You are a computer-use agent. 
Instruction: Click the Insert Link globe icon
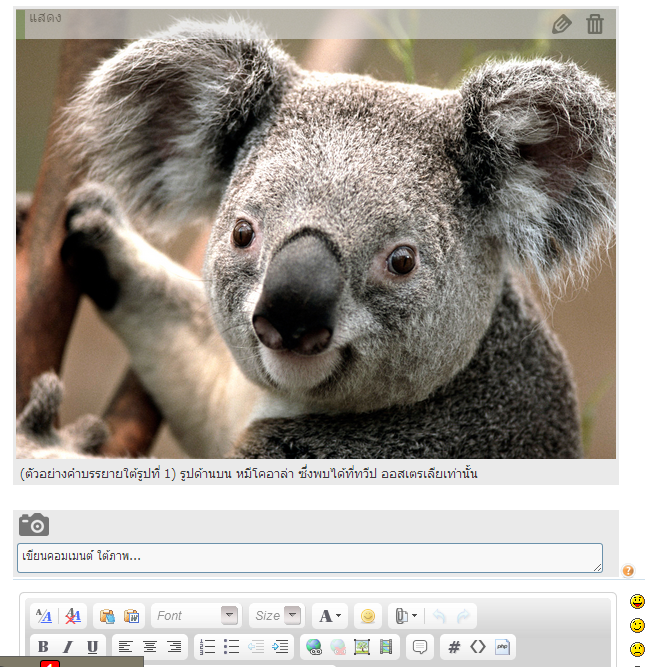coord(314,647)
